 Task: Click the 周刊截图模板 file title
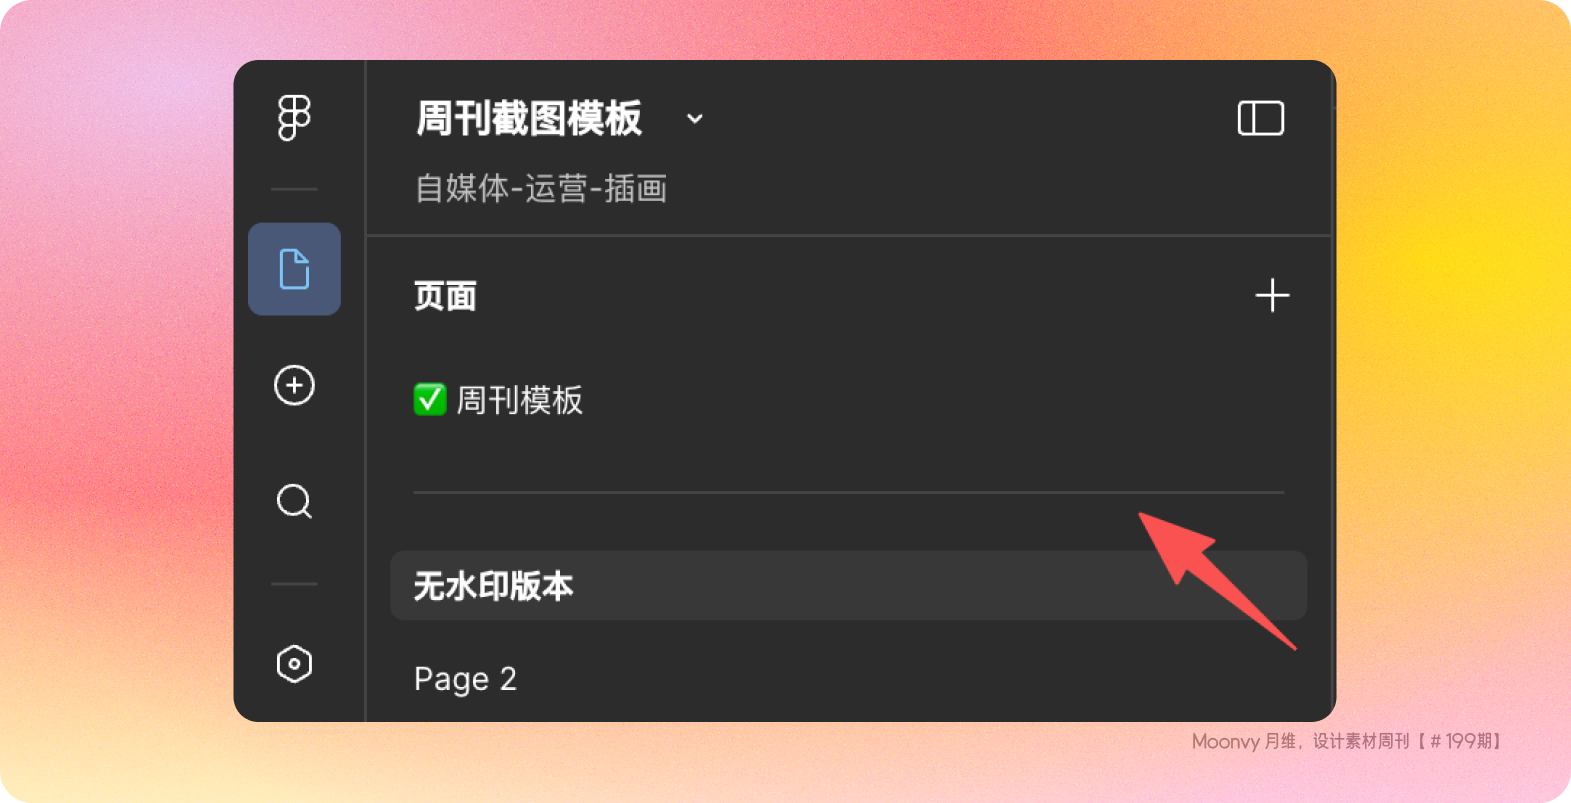[529, 118]
